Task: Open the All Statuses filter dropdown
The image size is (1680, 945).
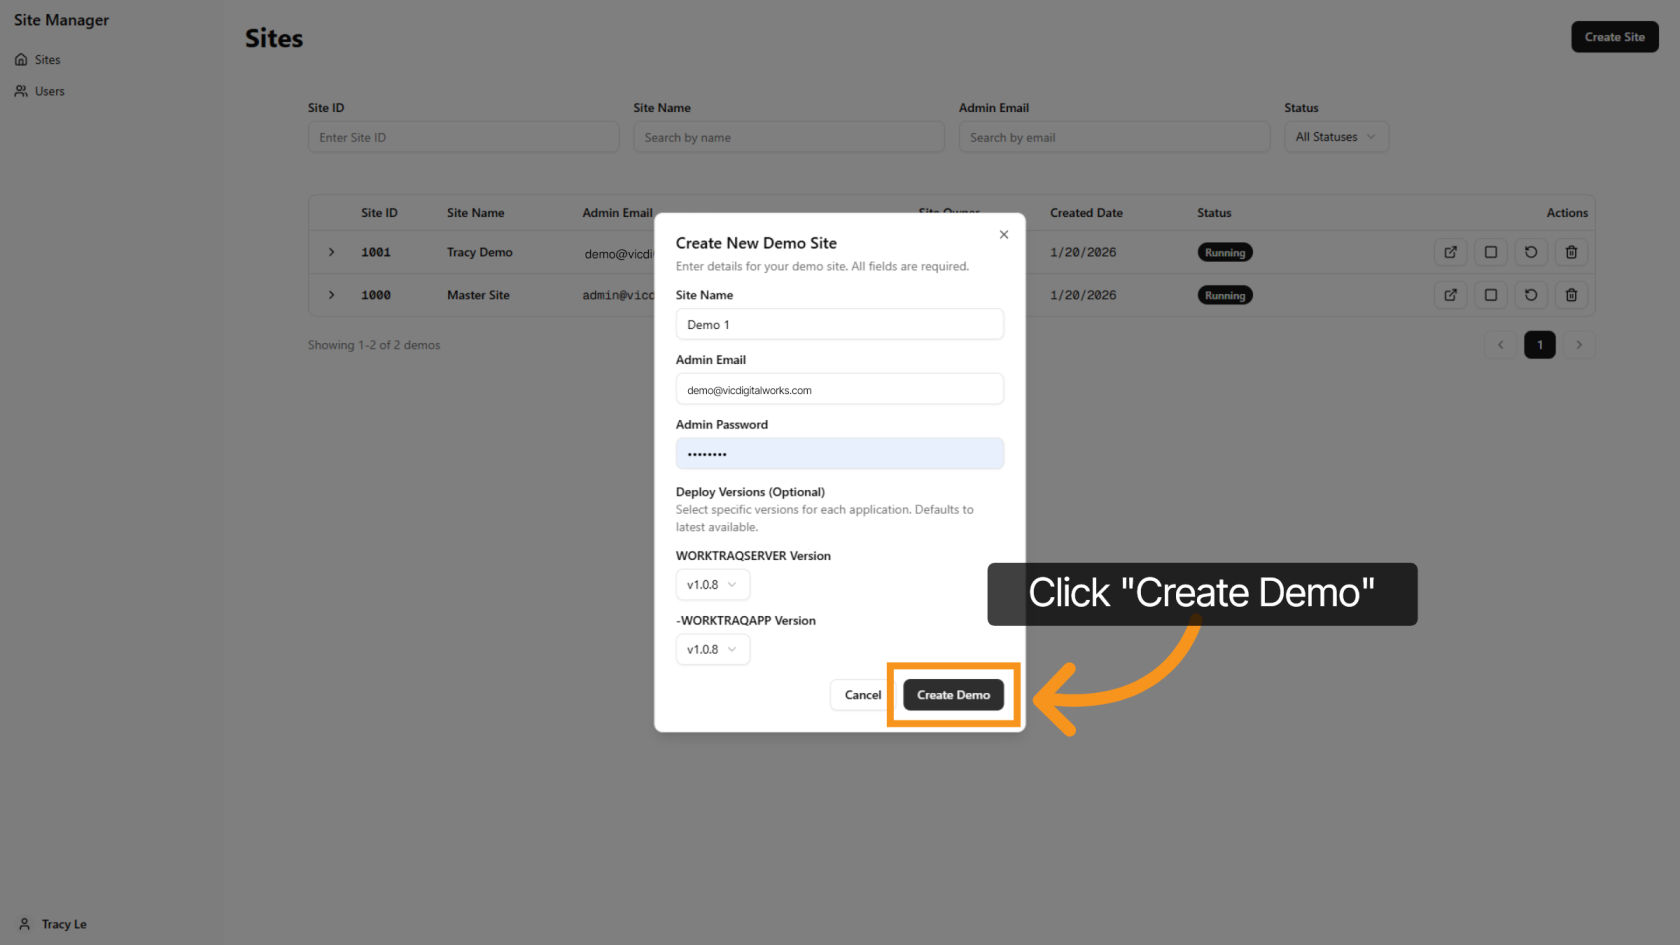Action: (1335, 136)
